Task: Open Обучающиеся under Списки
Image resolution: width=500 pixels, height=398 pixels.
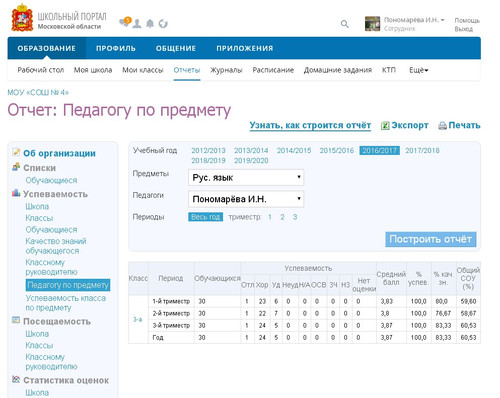Action: click(51, 180)
